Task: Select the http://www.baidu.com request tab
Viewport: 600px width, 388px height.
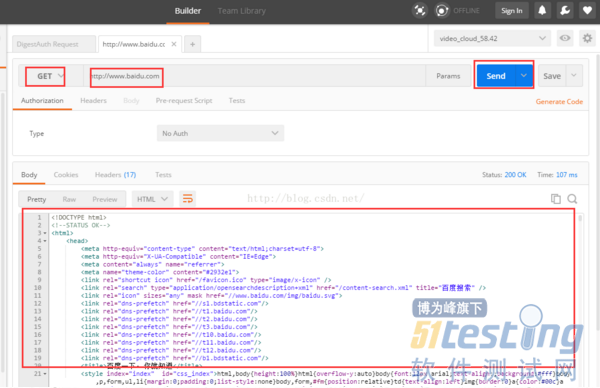Action: [134, 44]
